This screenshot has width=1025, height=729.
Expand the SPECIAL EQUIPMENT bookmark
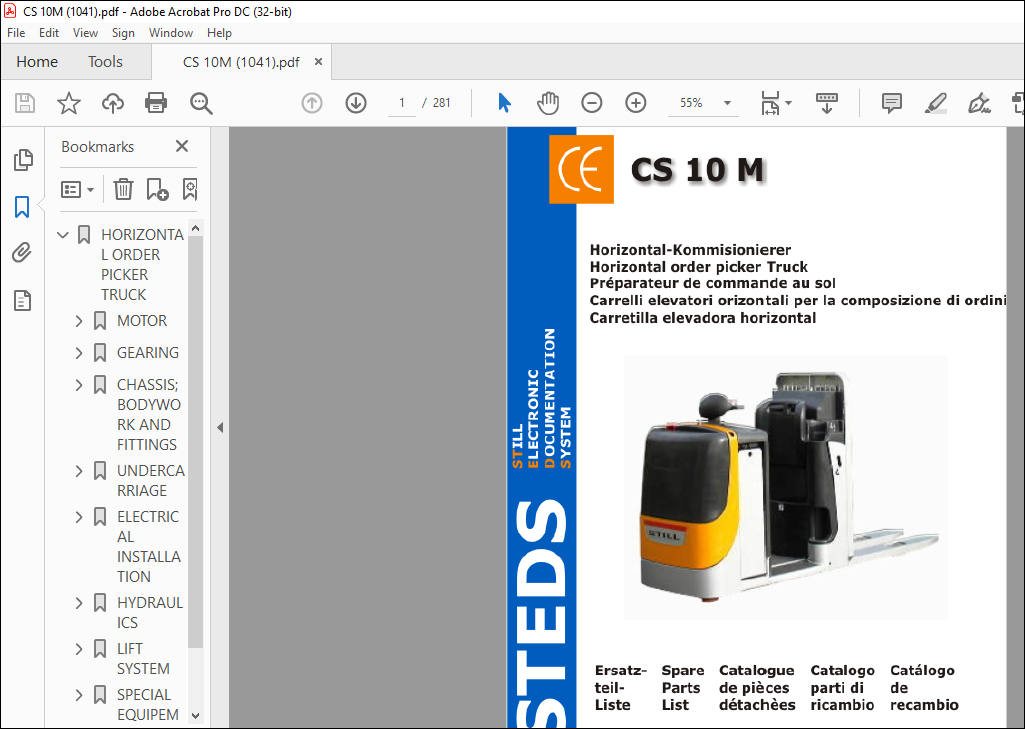(x=79, y=695)
